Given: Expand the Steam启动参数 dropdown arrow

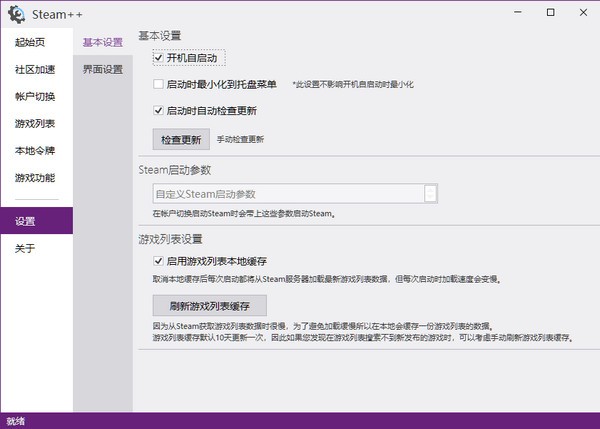Looking at the screenshot, I should (x=431, y=194).
